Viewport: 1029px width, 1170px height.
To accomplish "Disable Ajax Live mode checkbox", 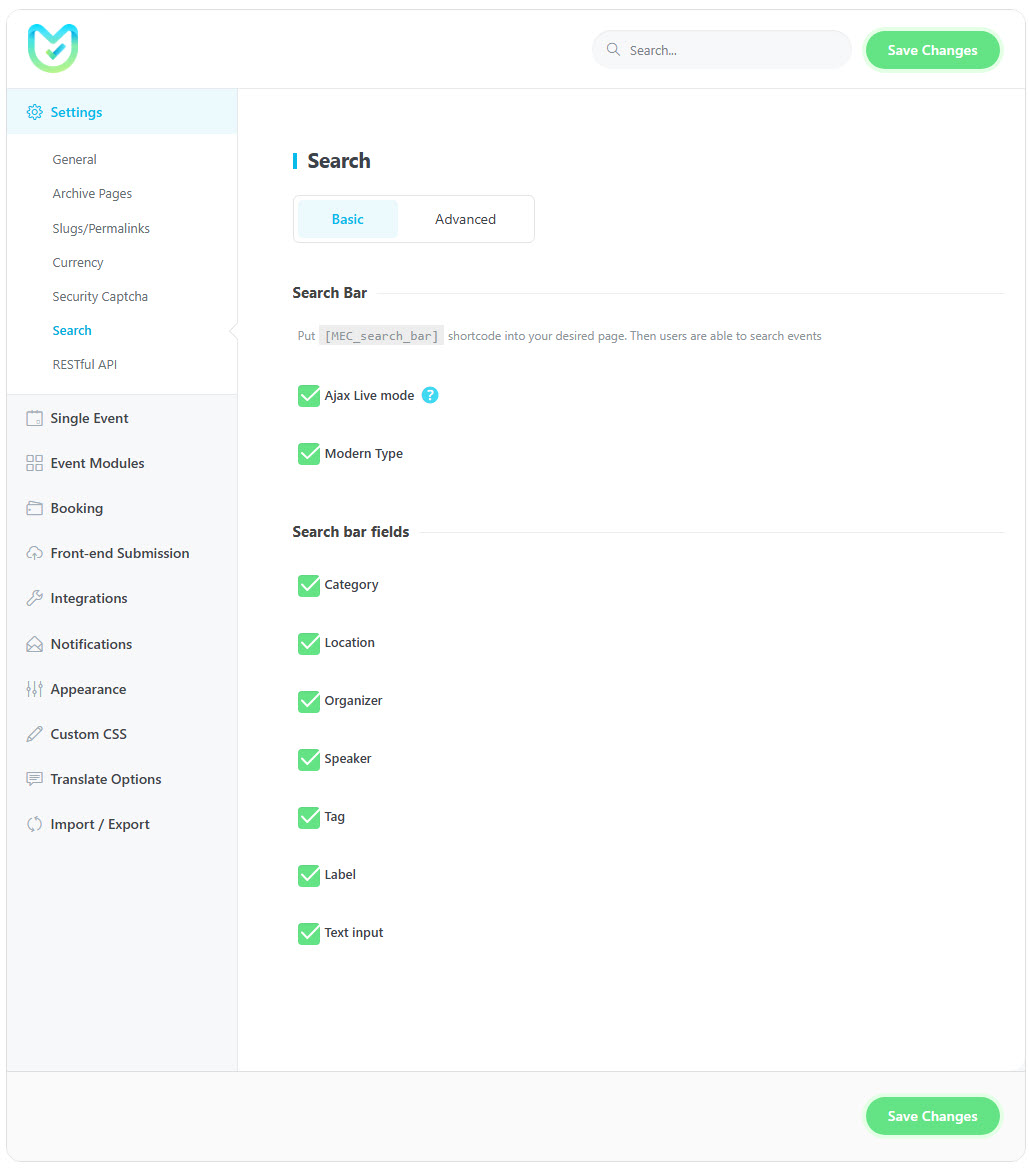I will tap(309, 396).
